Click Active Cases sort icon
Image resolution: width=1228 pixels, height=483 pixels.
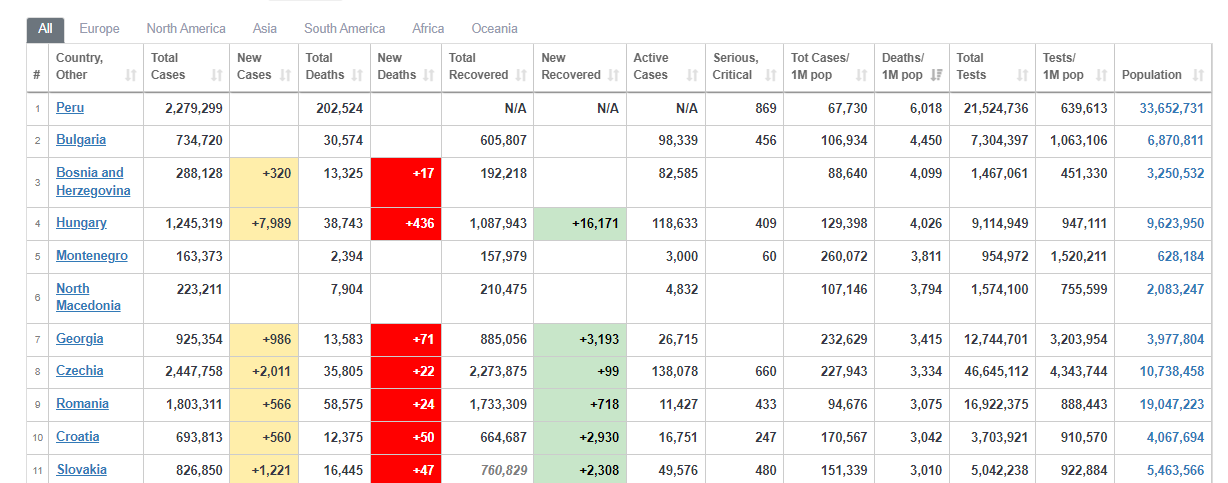point(692,75)
